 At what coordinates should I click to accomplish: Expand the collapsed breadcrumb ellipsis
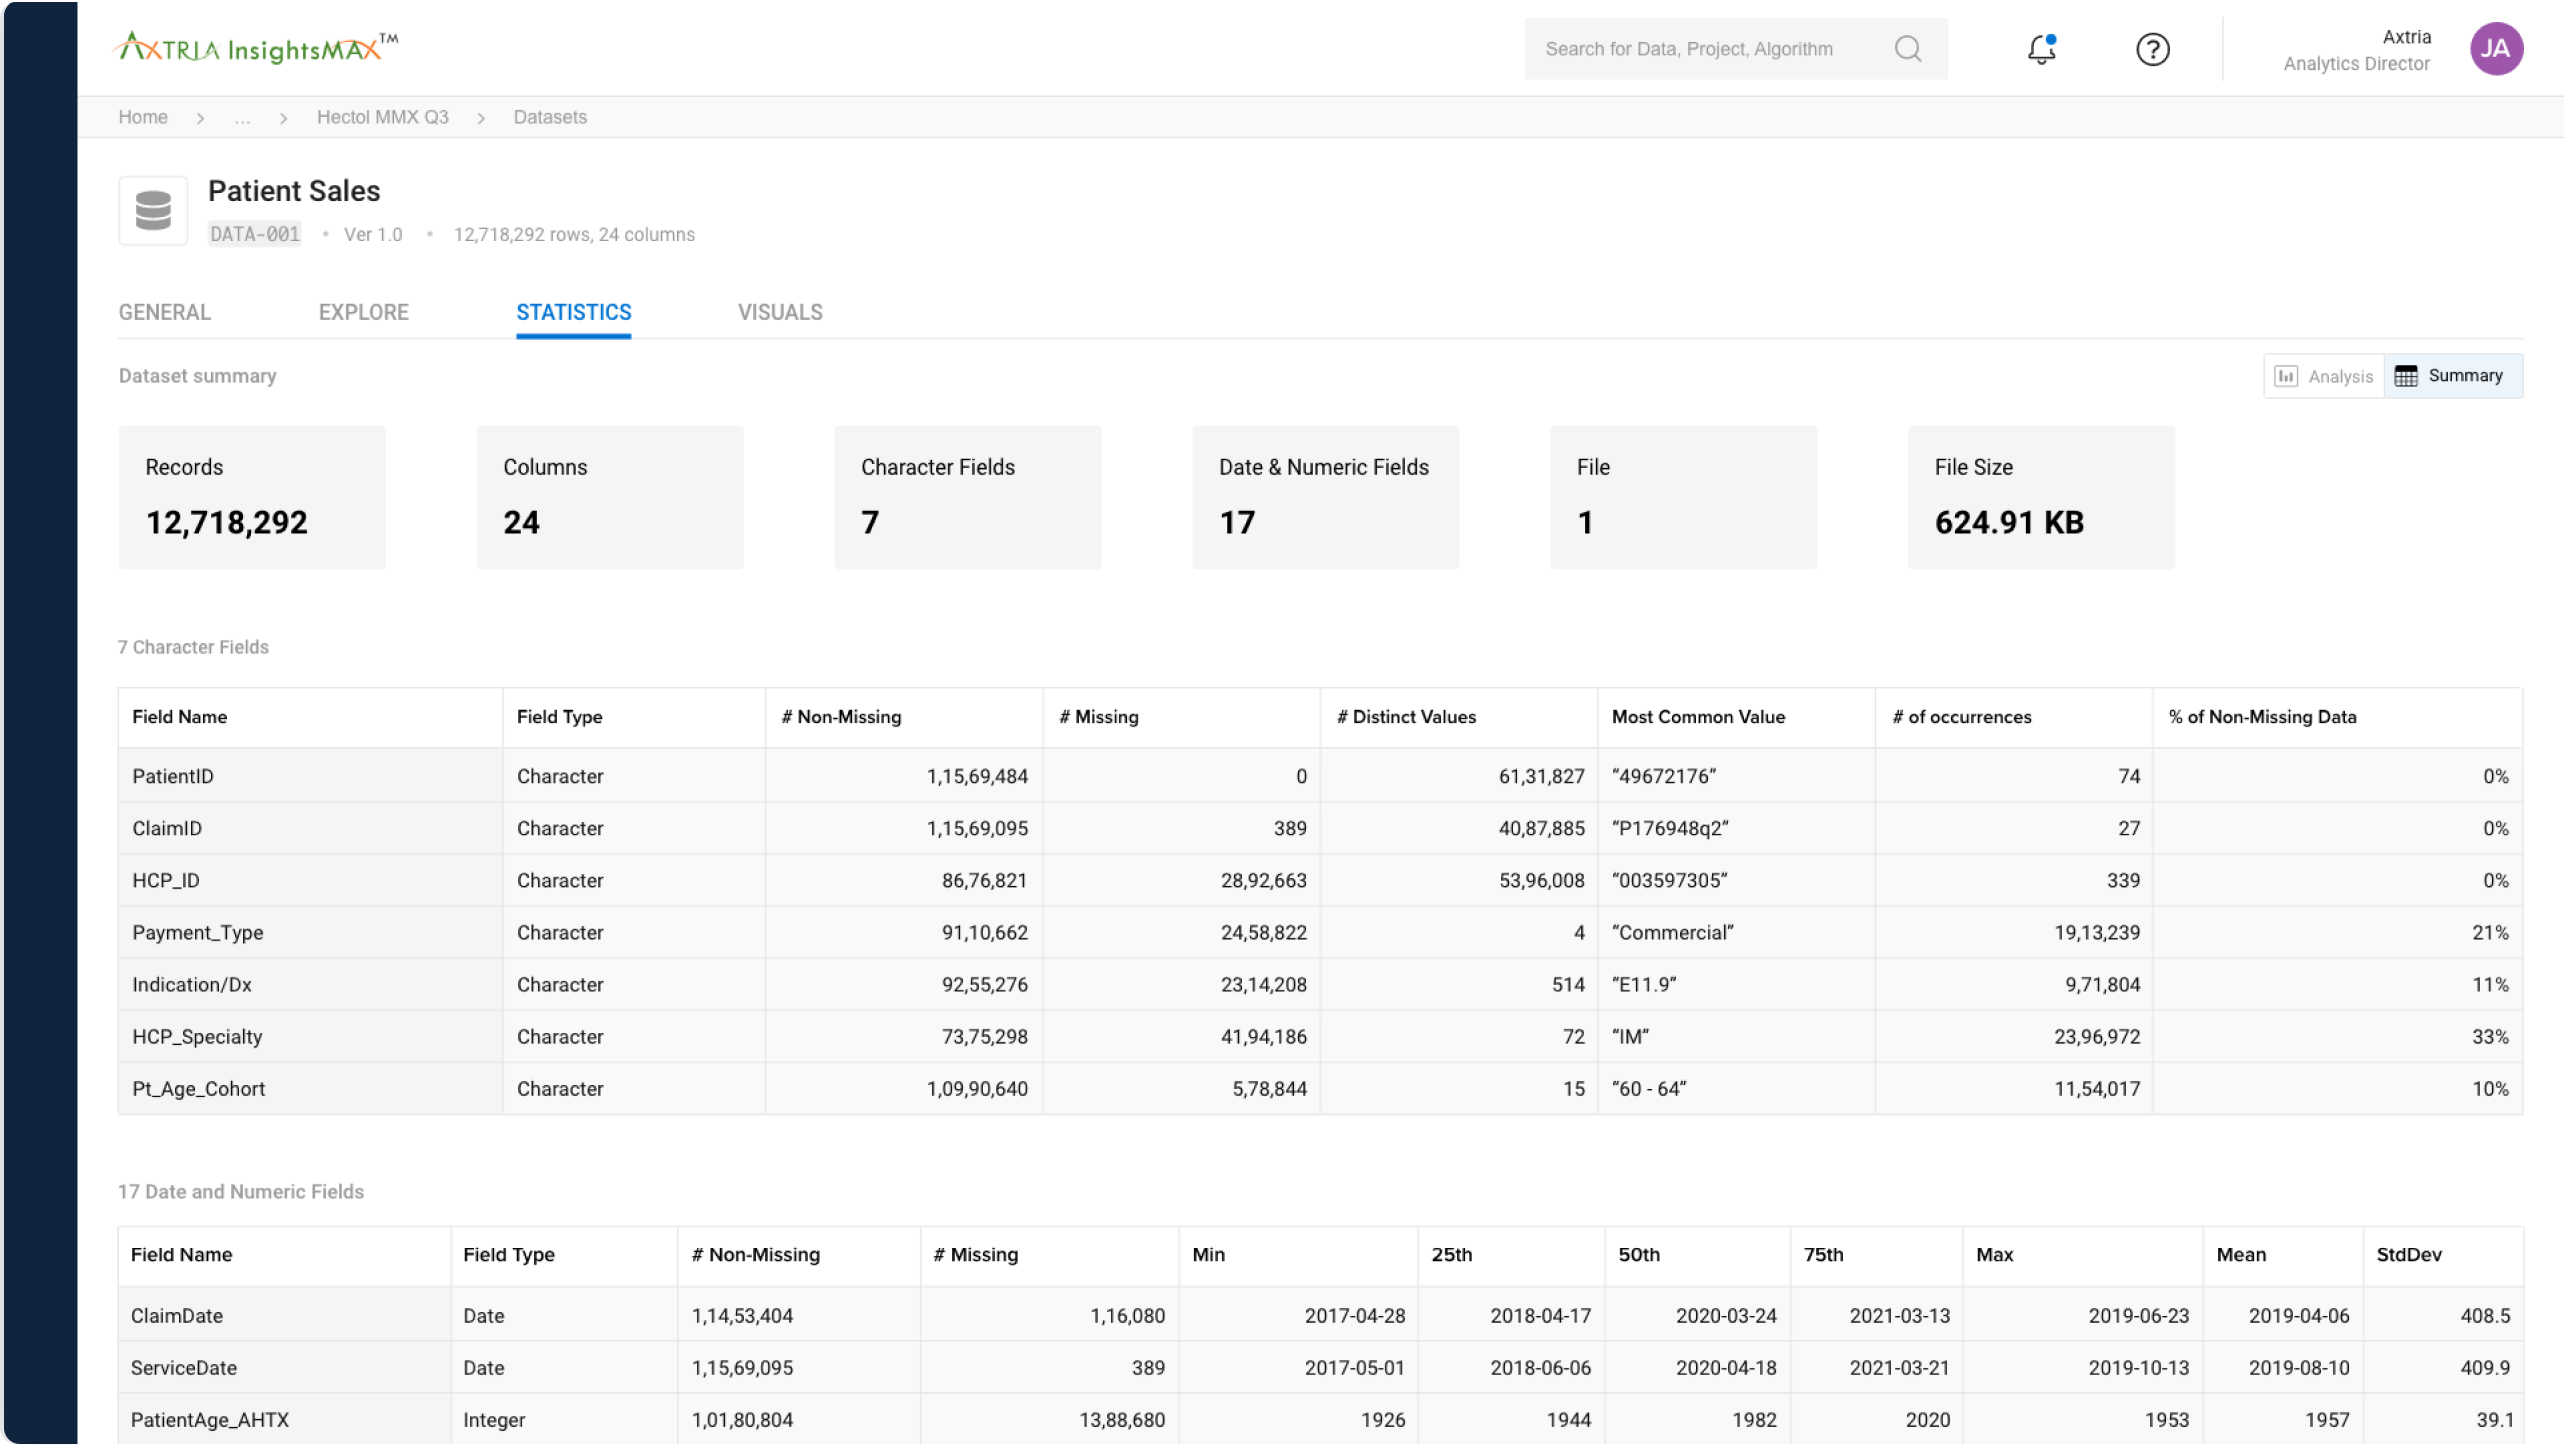pos(243,117)
